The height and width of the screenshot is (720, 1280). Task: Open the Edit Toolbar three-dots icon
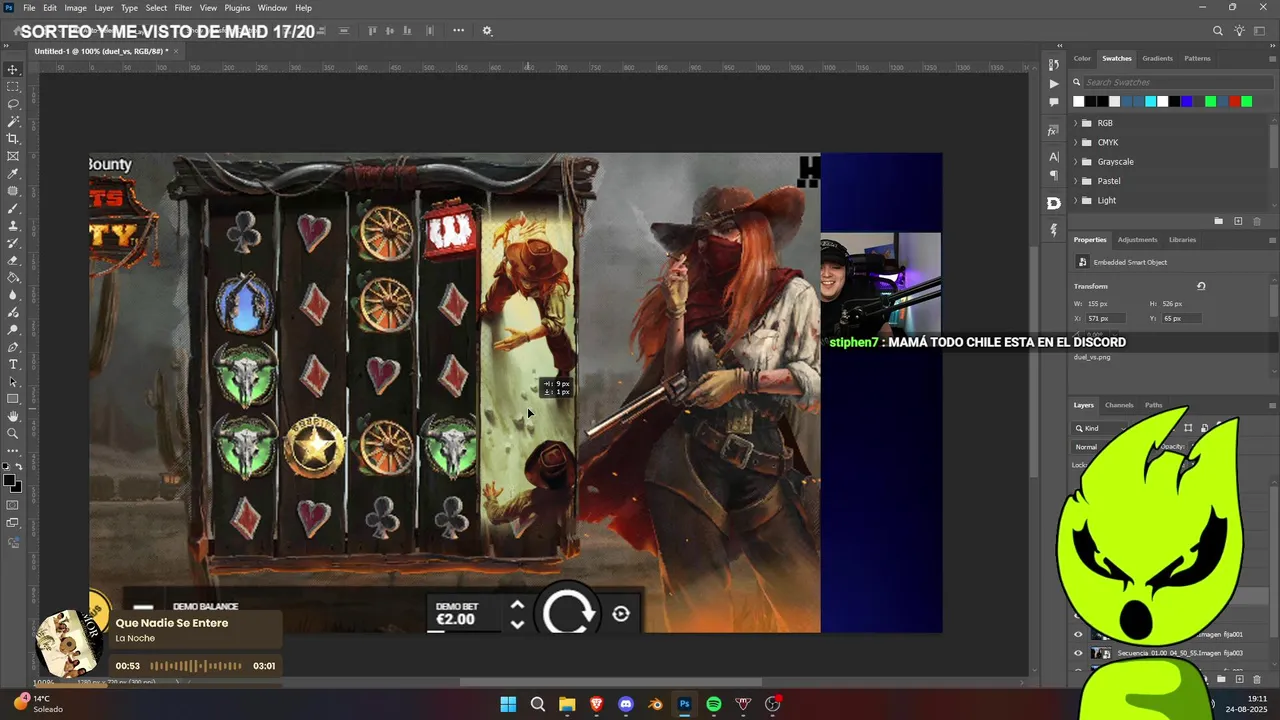click(13, 451)
